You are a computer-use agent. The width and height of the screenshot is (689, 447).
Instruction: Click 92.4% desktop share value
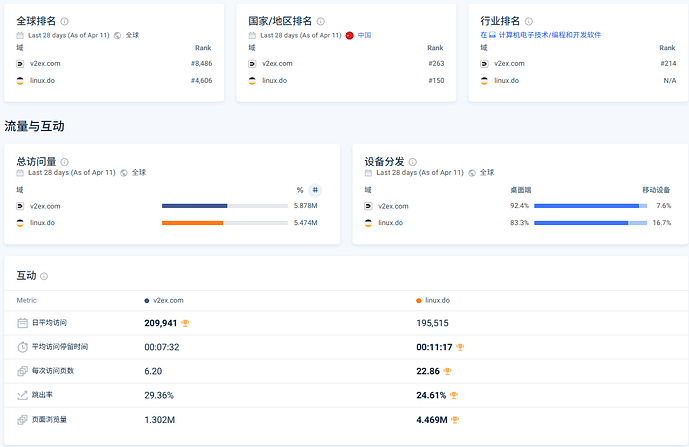pyautogui.click(x=519, y=206)
